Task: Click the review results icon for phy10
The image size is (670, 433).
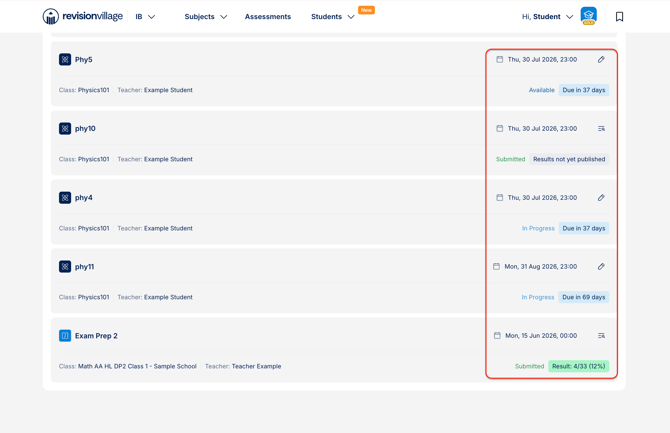Action: pyautogui.click(x=601, y=129)
